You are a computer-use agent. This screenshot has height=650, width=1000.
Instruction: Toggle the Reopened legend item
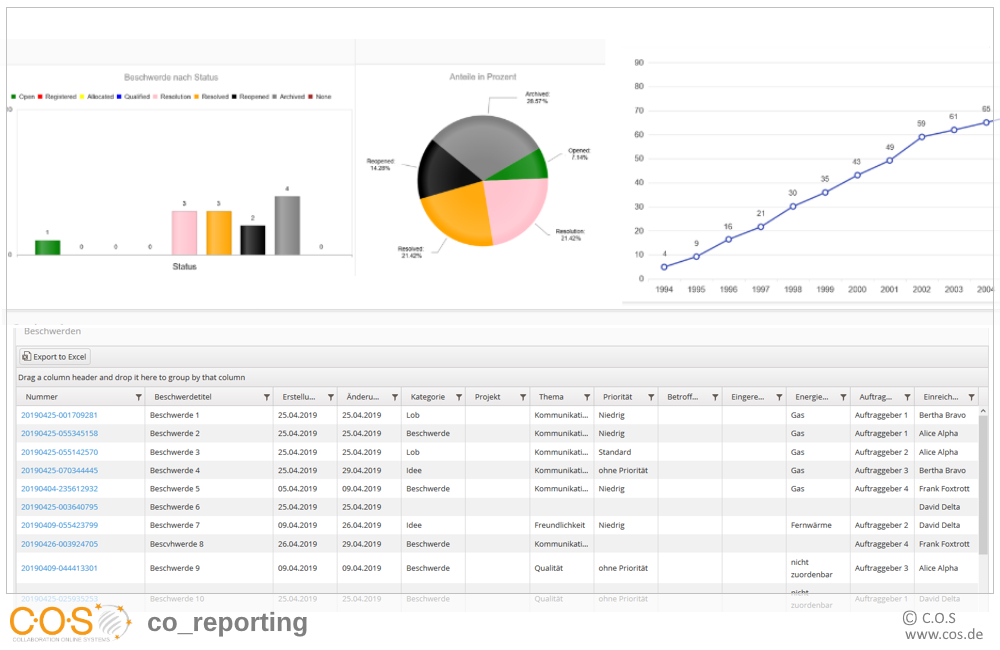point(250,97)
